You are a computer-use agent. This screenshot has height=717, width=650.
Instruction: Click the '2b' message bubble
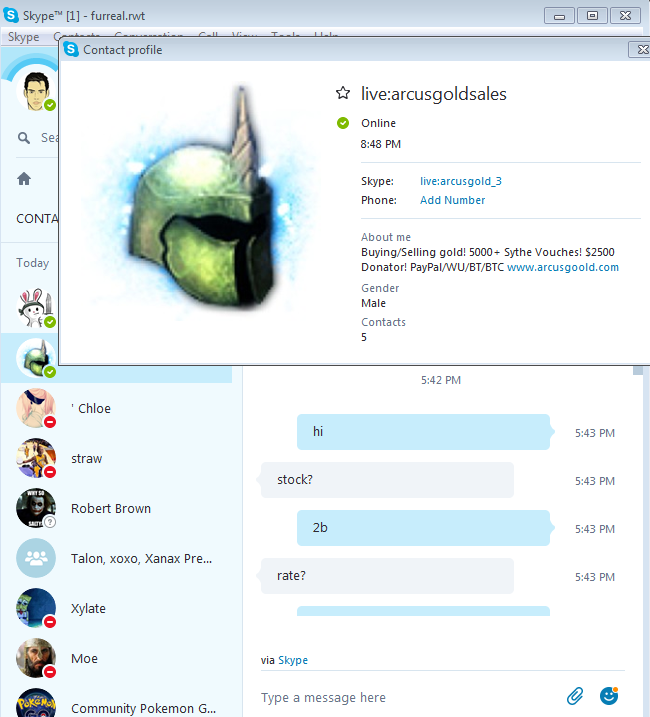[x=424, y=528]
